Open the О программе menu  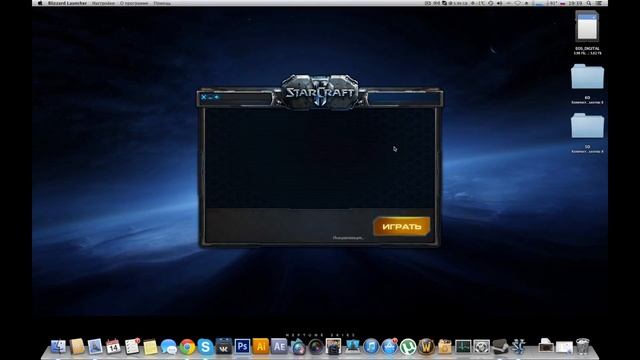pos(134,3)
